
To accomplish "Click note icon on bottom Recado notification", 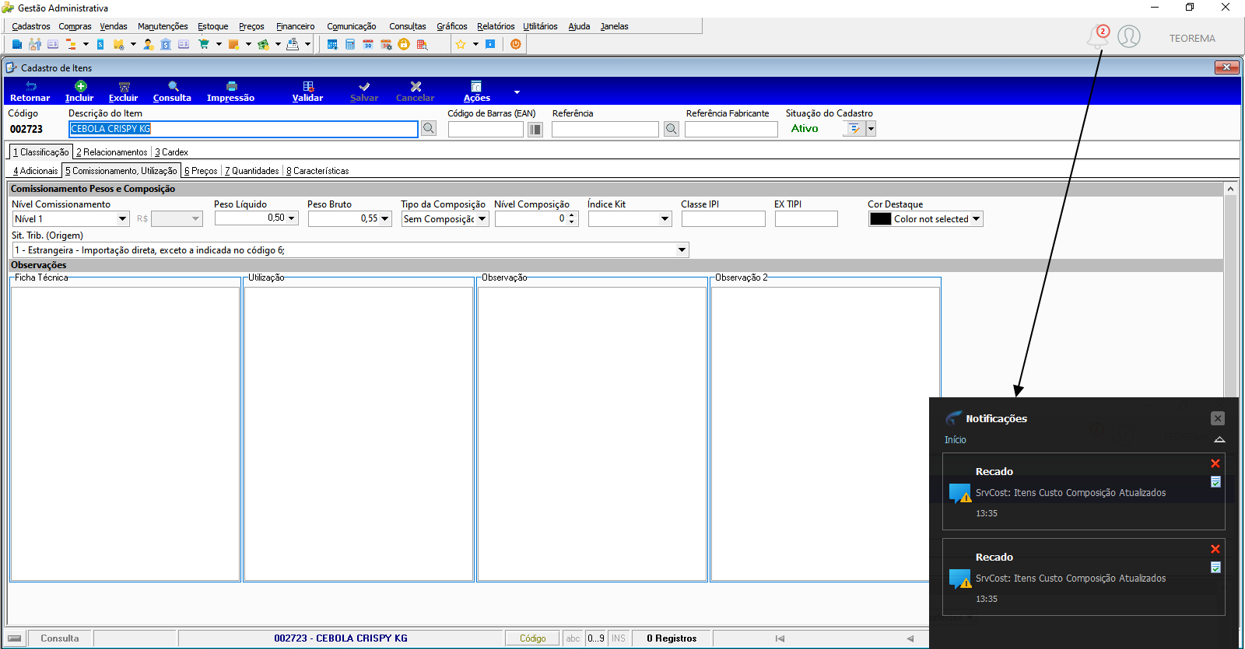I will click(x=1215, y=567).
